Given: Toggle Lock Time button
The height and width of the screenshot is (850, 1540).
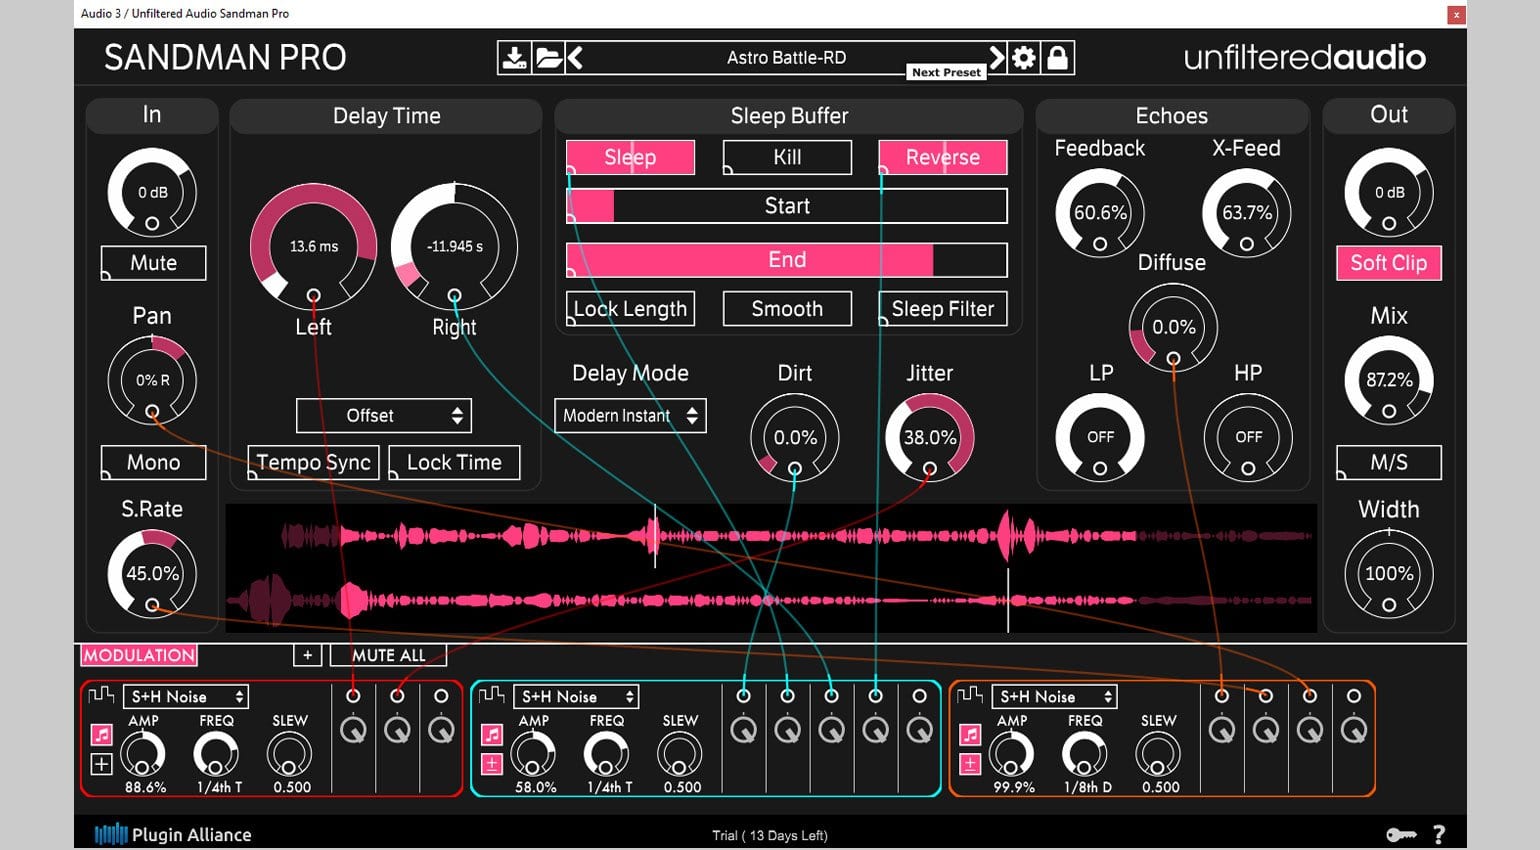Looking at the screenshot, I should coord(454,462).
